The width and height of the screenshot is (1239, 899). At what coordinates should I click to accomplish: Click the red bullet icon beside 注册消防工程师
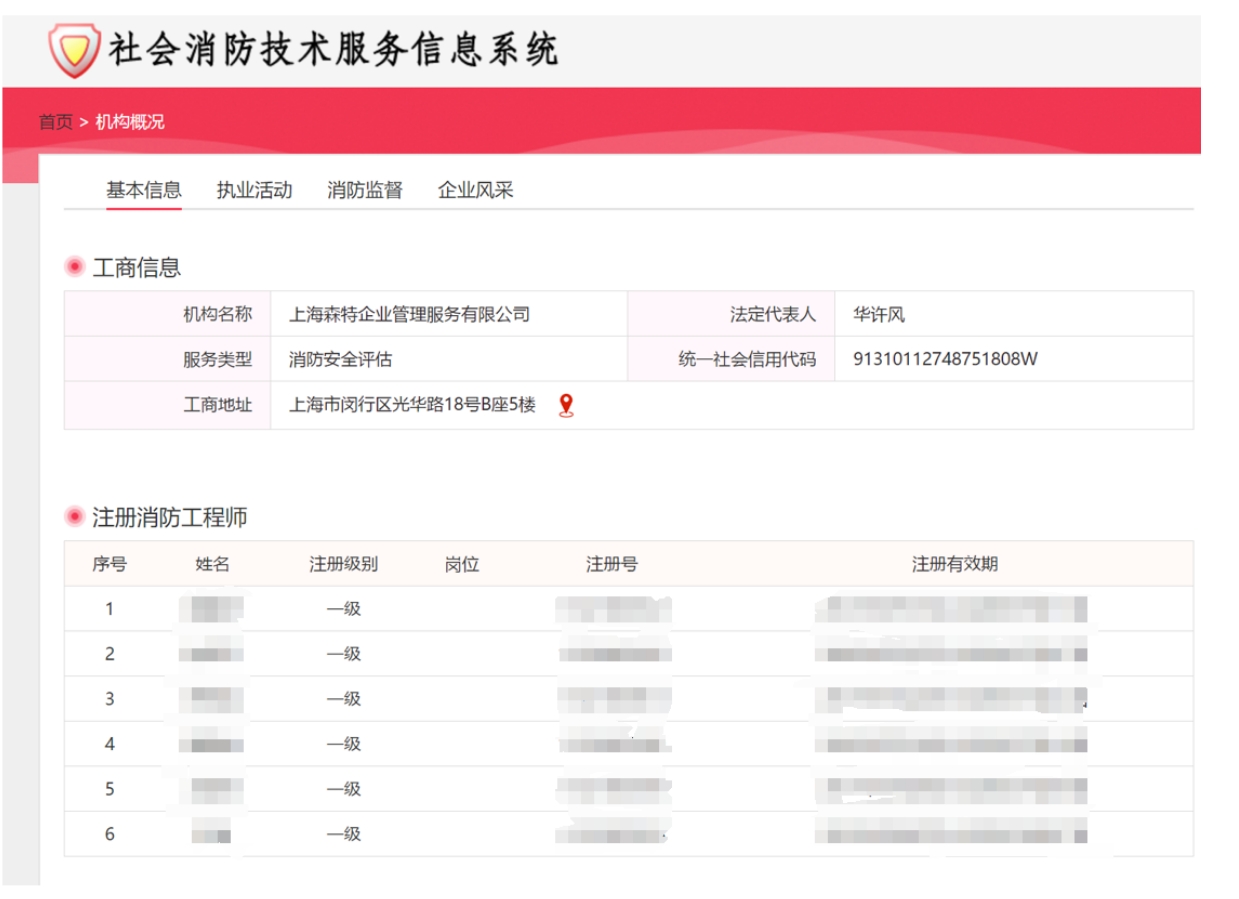pyautogui.click(x=74, y=517)
